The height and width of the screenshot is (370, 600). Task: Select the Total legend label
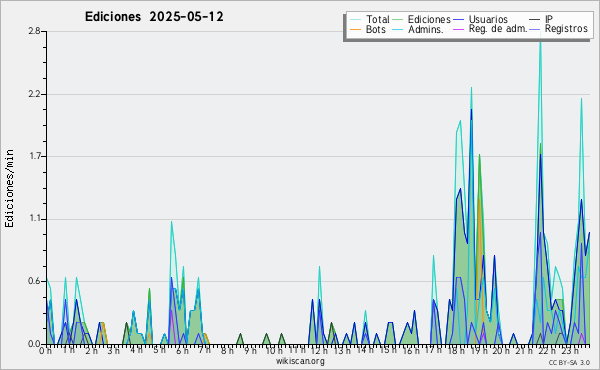[x=378, y=20]
